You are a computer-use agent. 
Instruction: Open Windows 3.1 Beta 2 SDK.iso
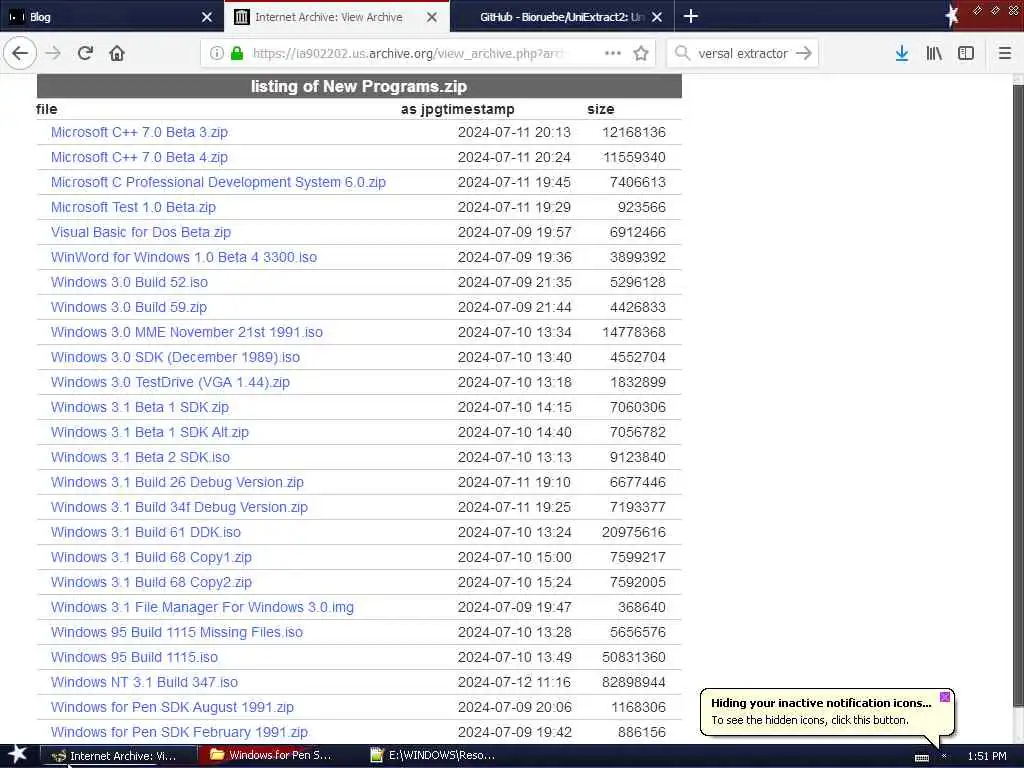pos(140,457)
